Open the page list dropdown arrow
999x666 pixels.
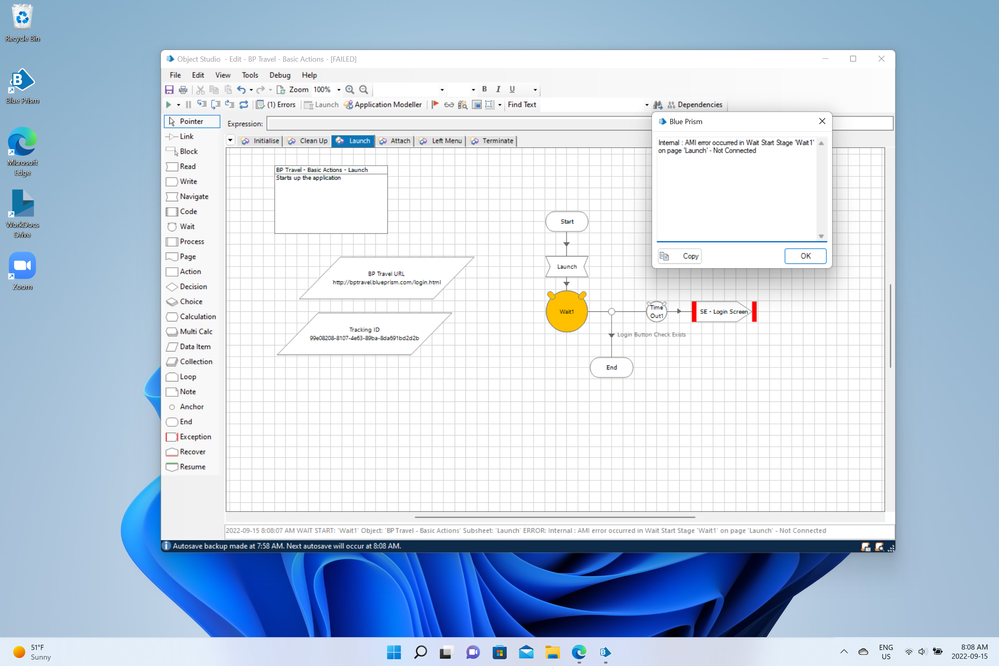pos(231,141)
